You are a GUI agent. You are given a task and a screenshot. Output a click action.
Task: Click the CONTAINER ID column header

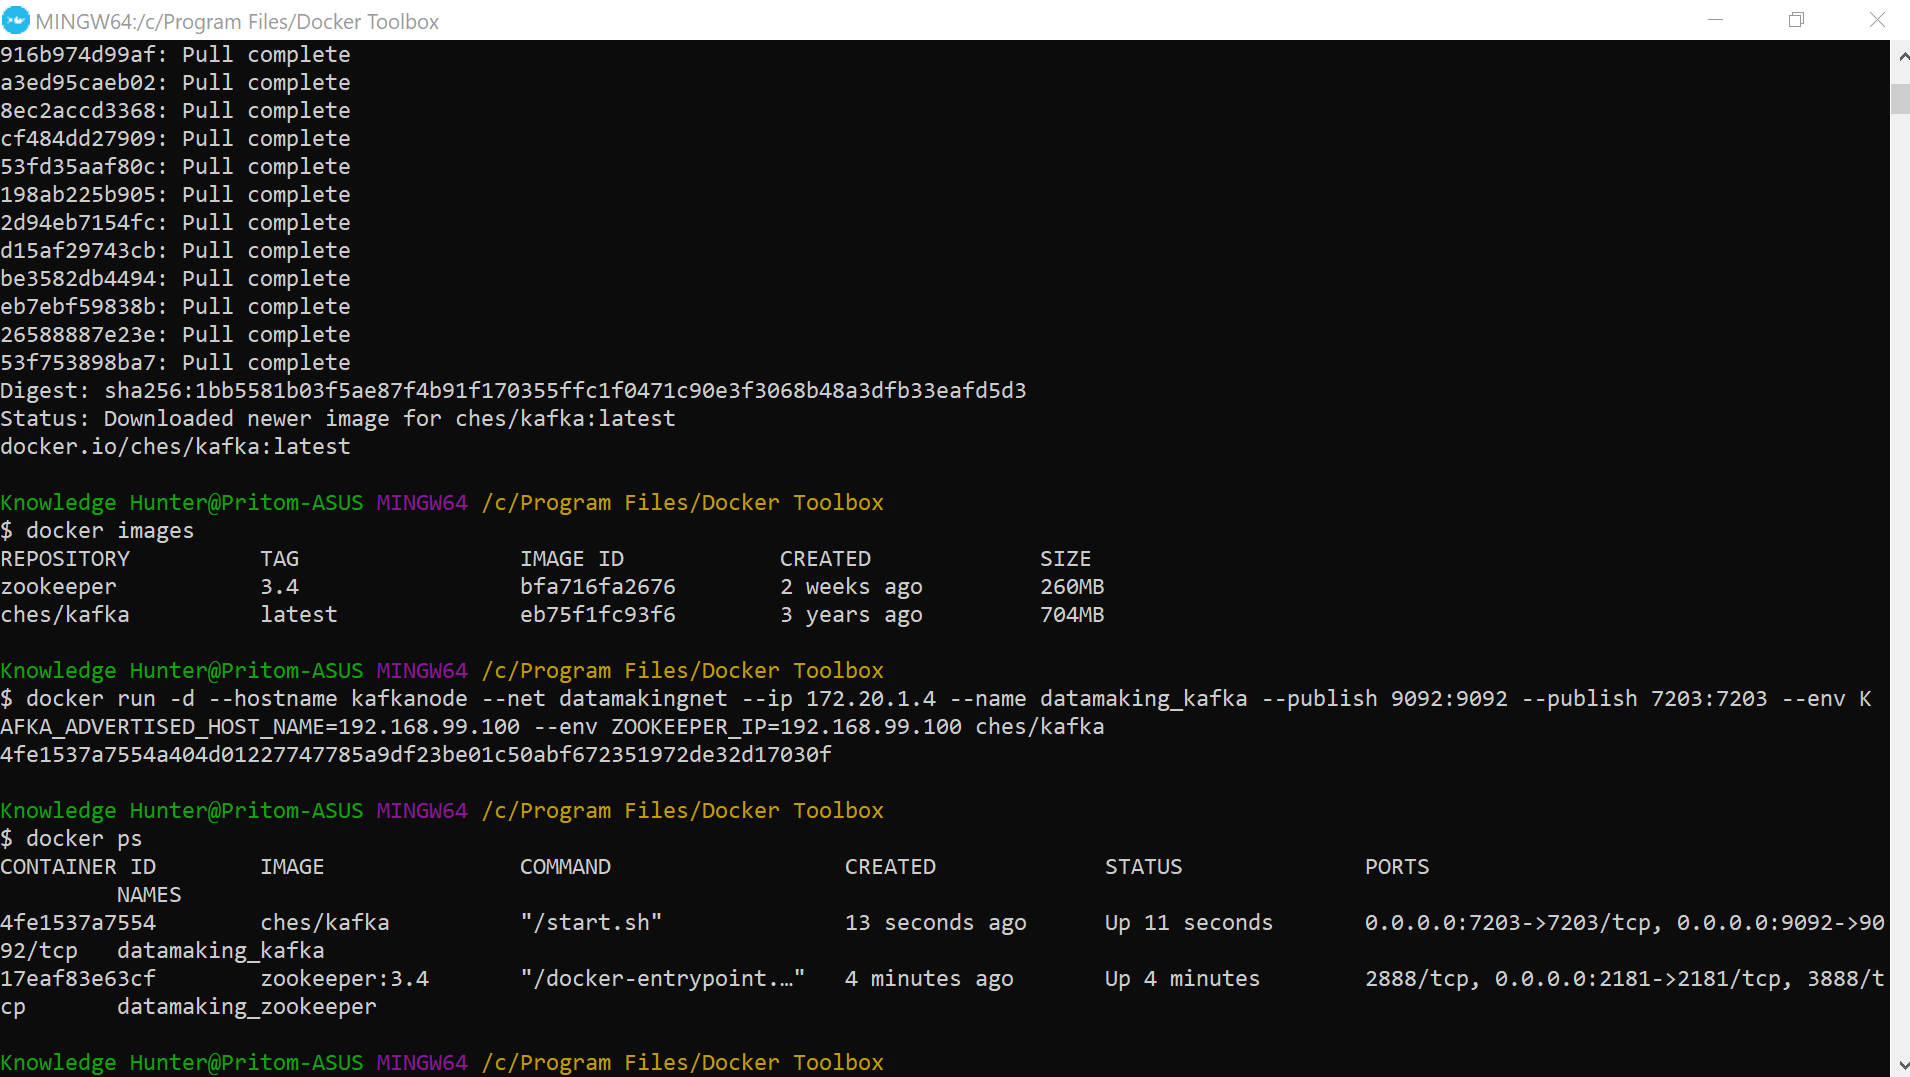click(x=78, y=867)
